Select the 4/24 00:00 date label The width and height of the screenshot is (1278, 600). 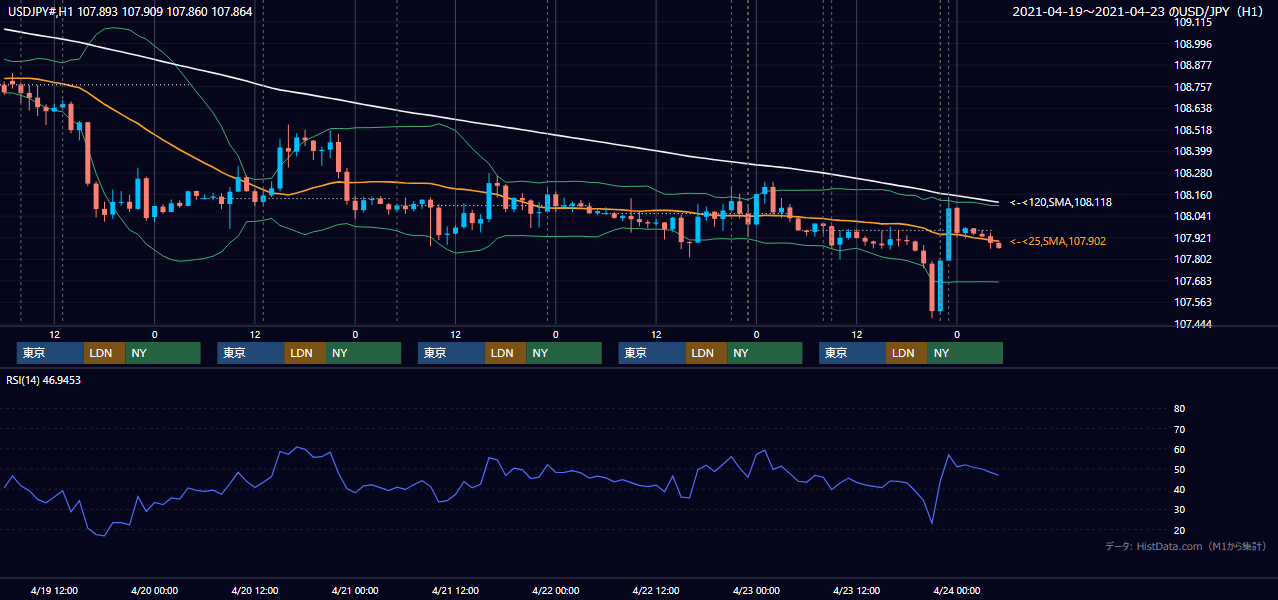tap(956, 590)
